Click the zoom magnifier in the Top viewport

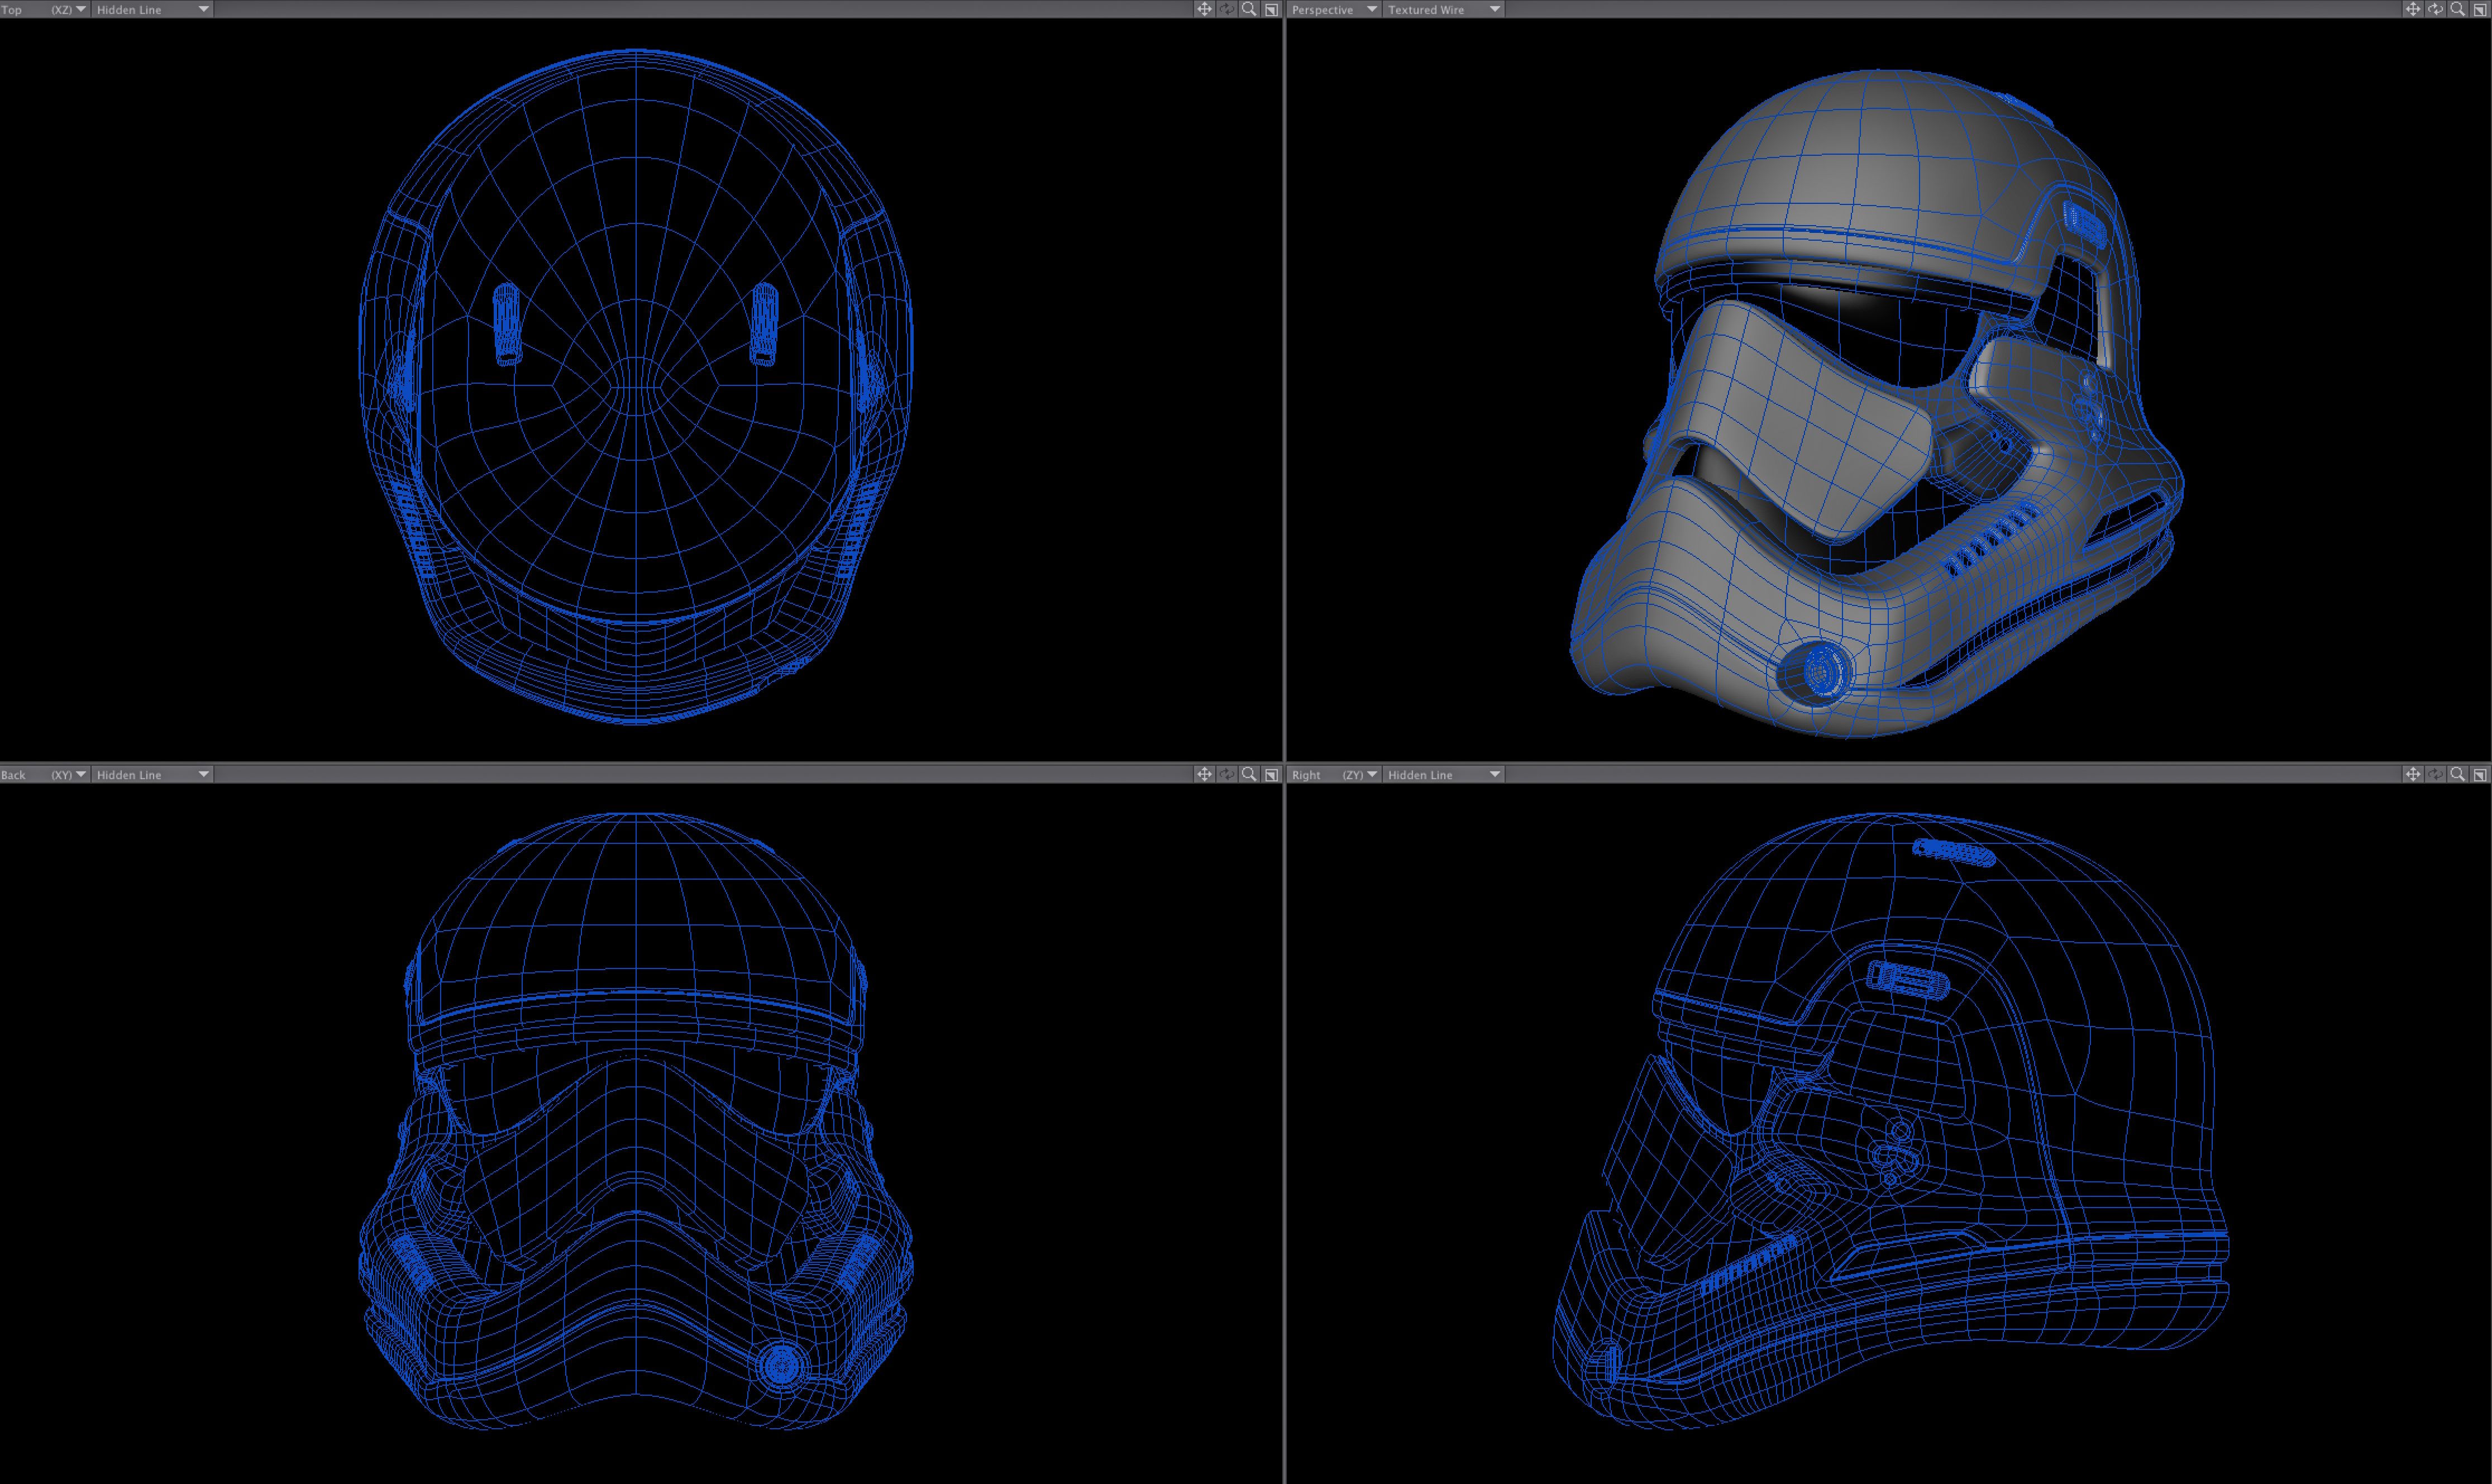(1249, 9)
